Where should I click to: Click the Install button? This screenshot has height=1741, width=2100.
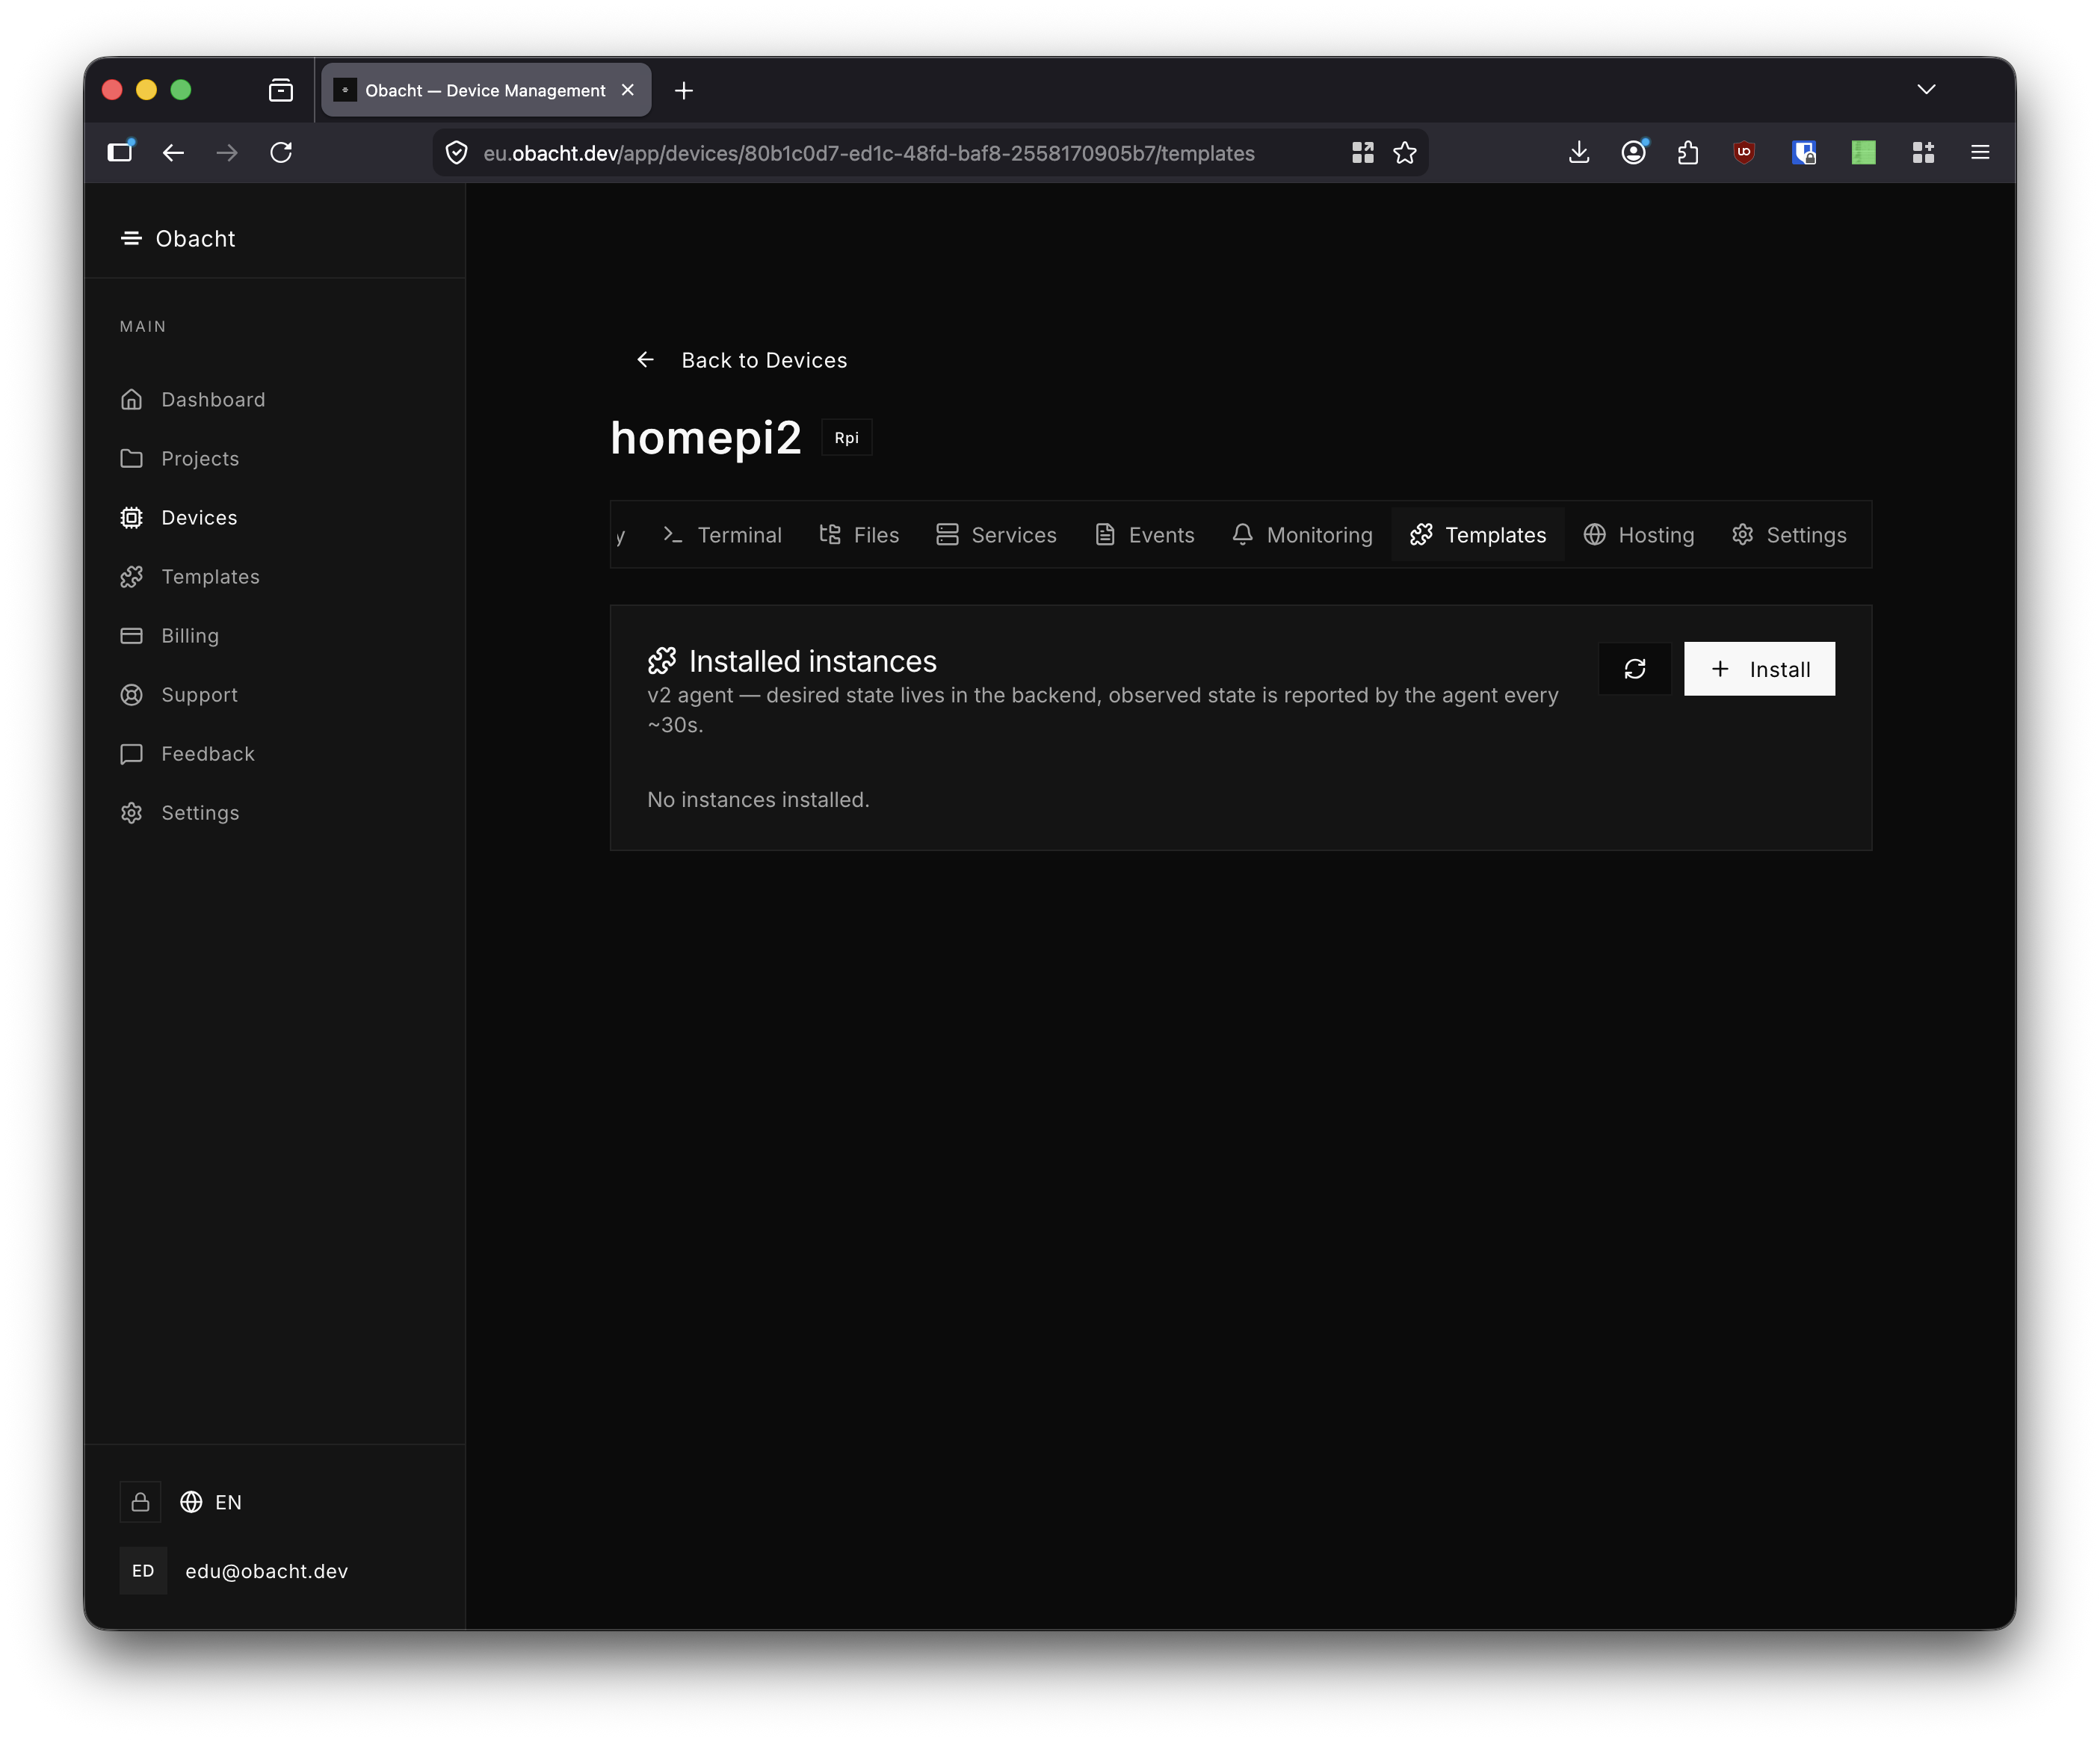(x=1759, y=669)
